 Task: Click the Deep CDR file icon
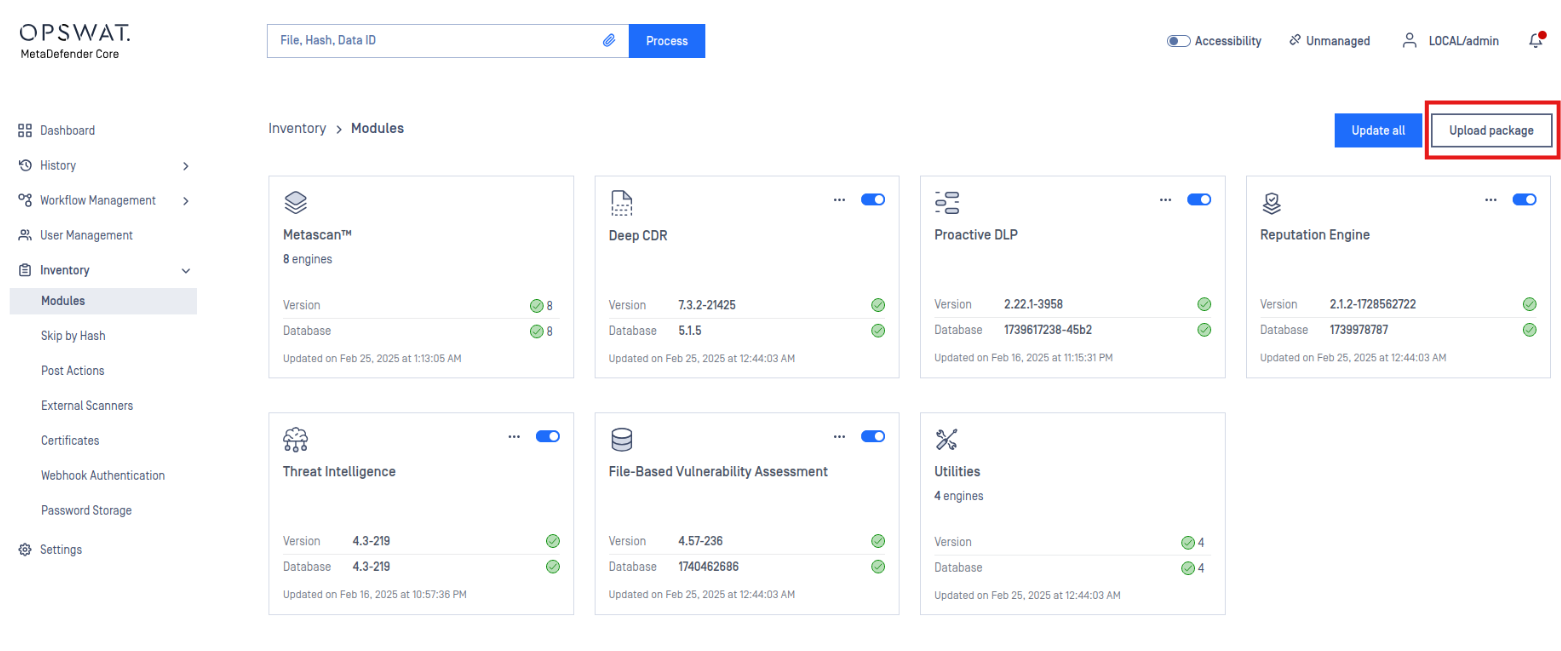pos(621,203)
